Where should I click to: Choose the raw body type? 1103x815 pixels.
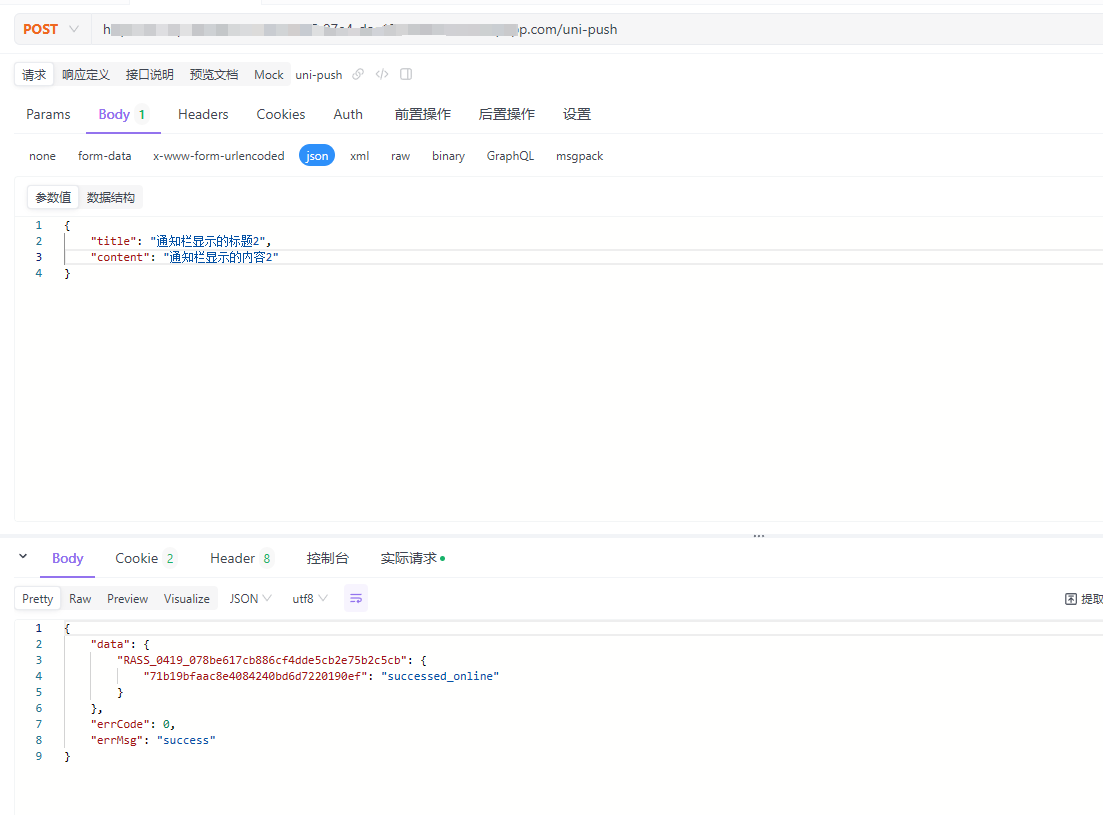[x=400, y=156]
